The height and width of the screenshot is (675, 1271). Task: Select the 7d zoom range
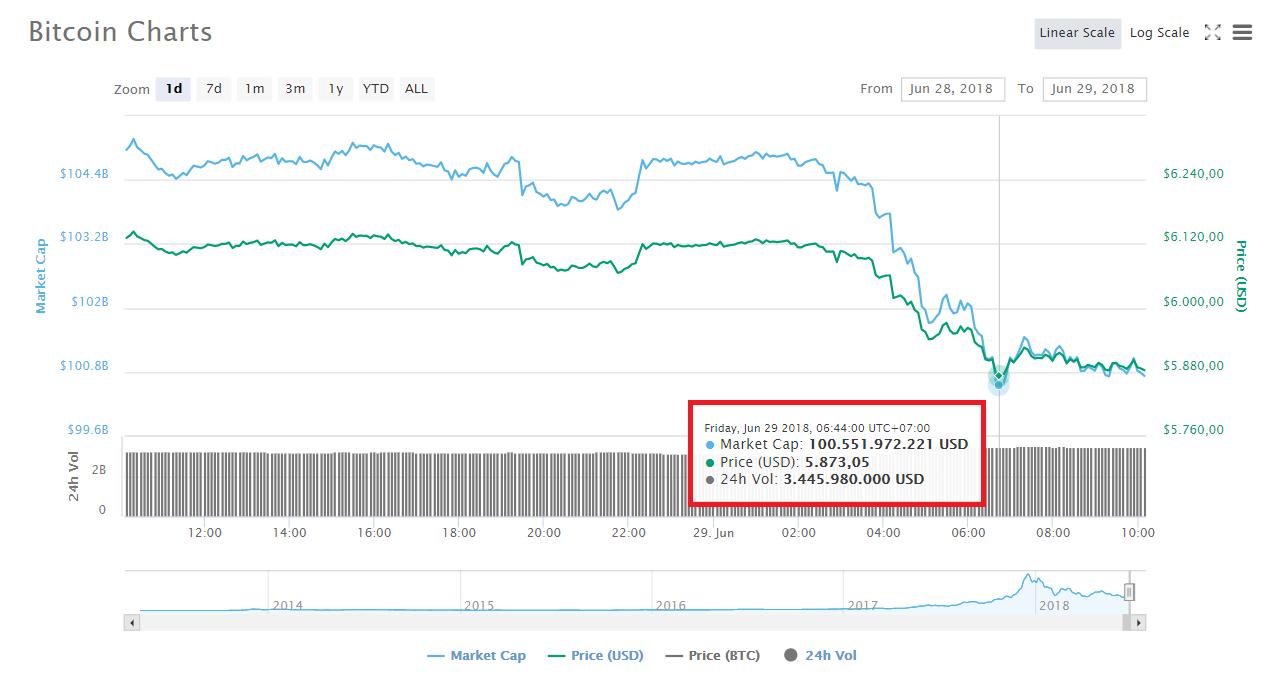tap(213, 88)
